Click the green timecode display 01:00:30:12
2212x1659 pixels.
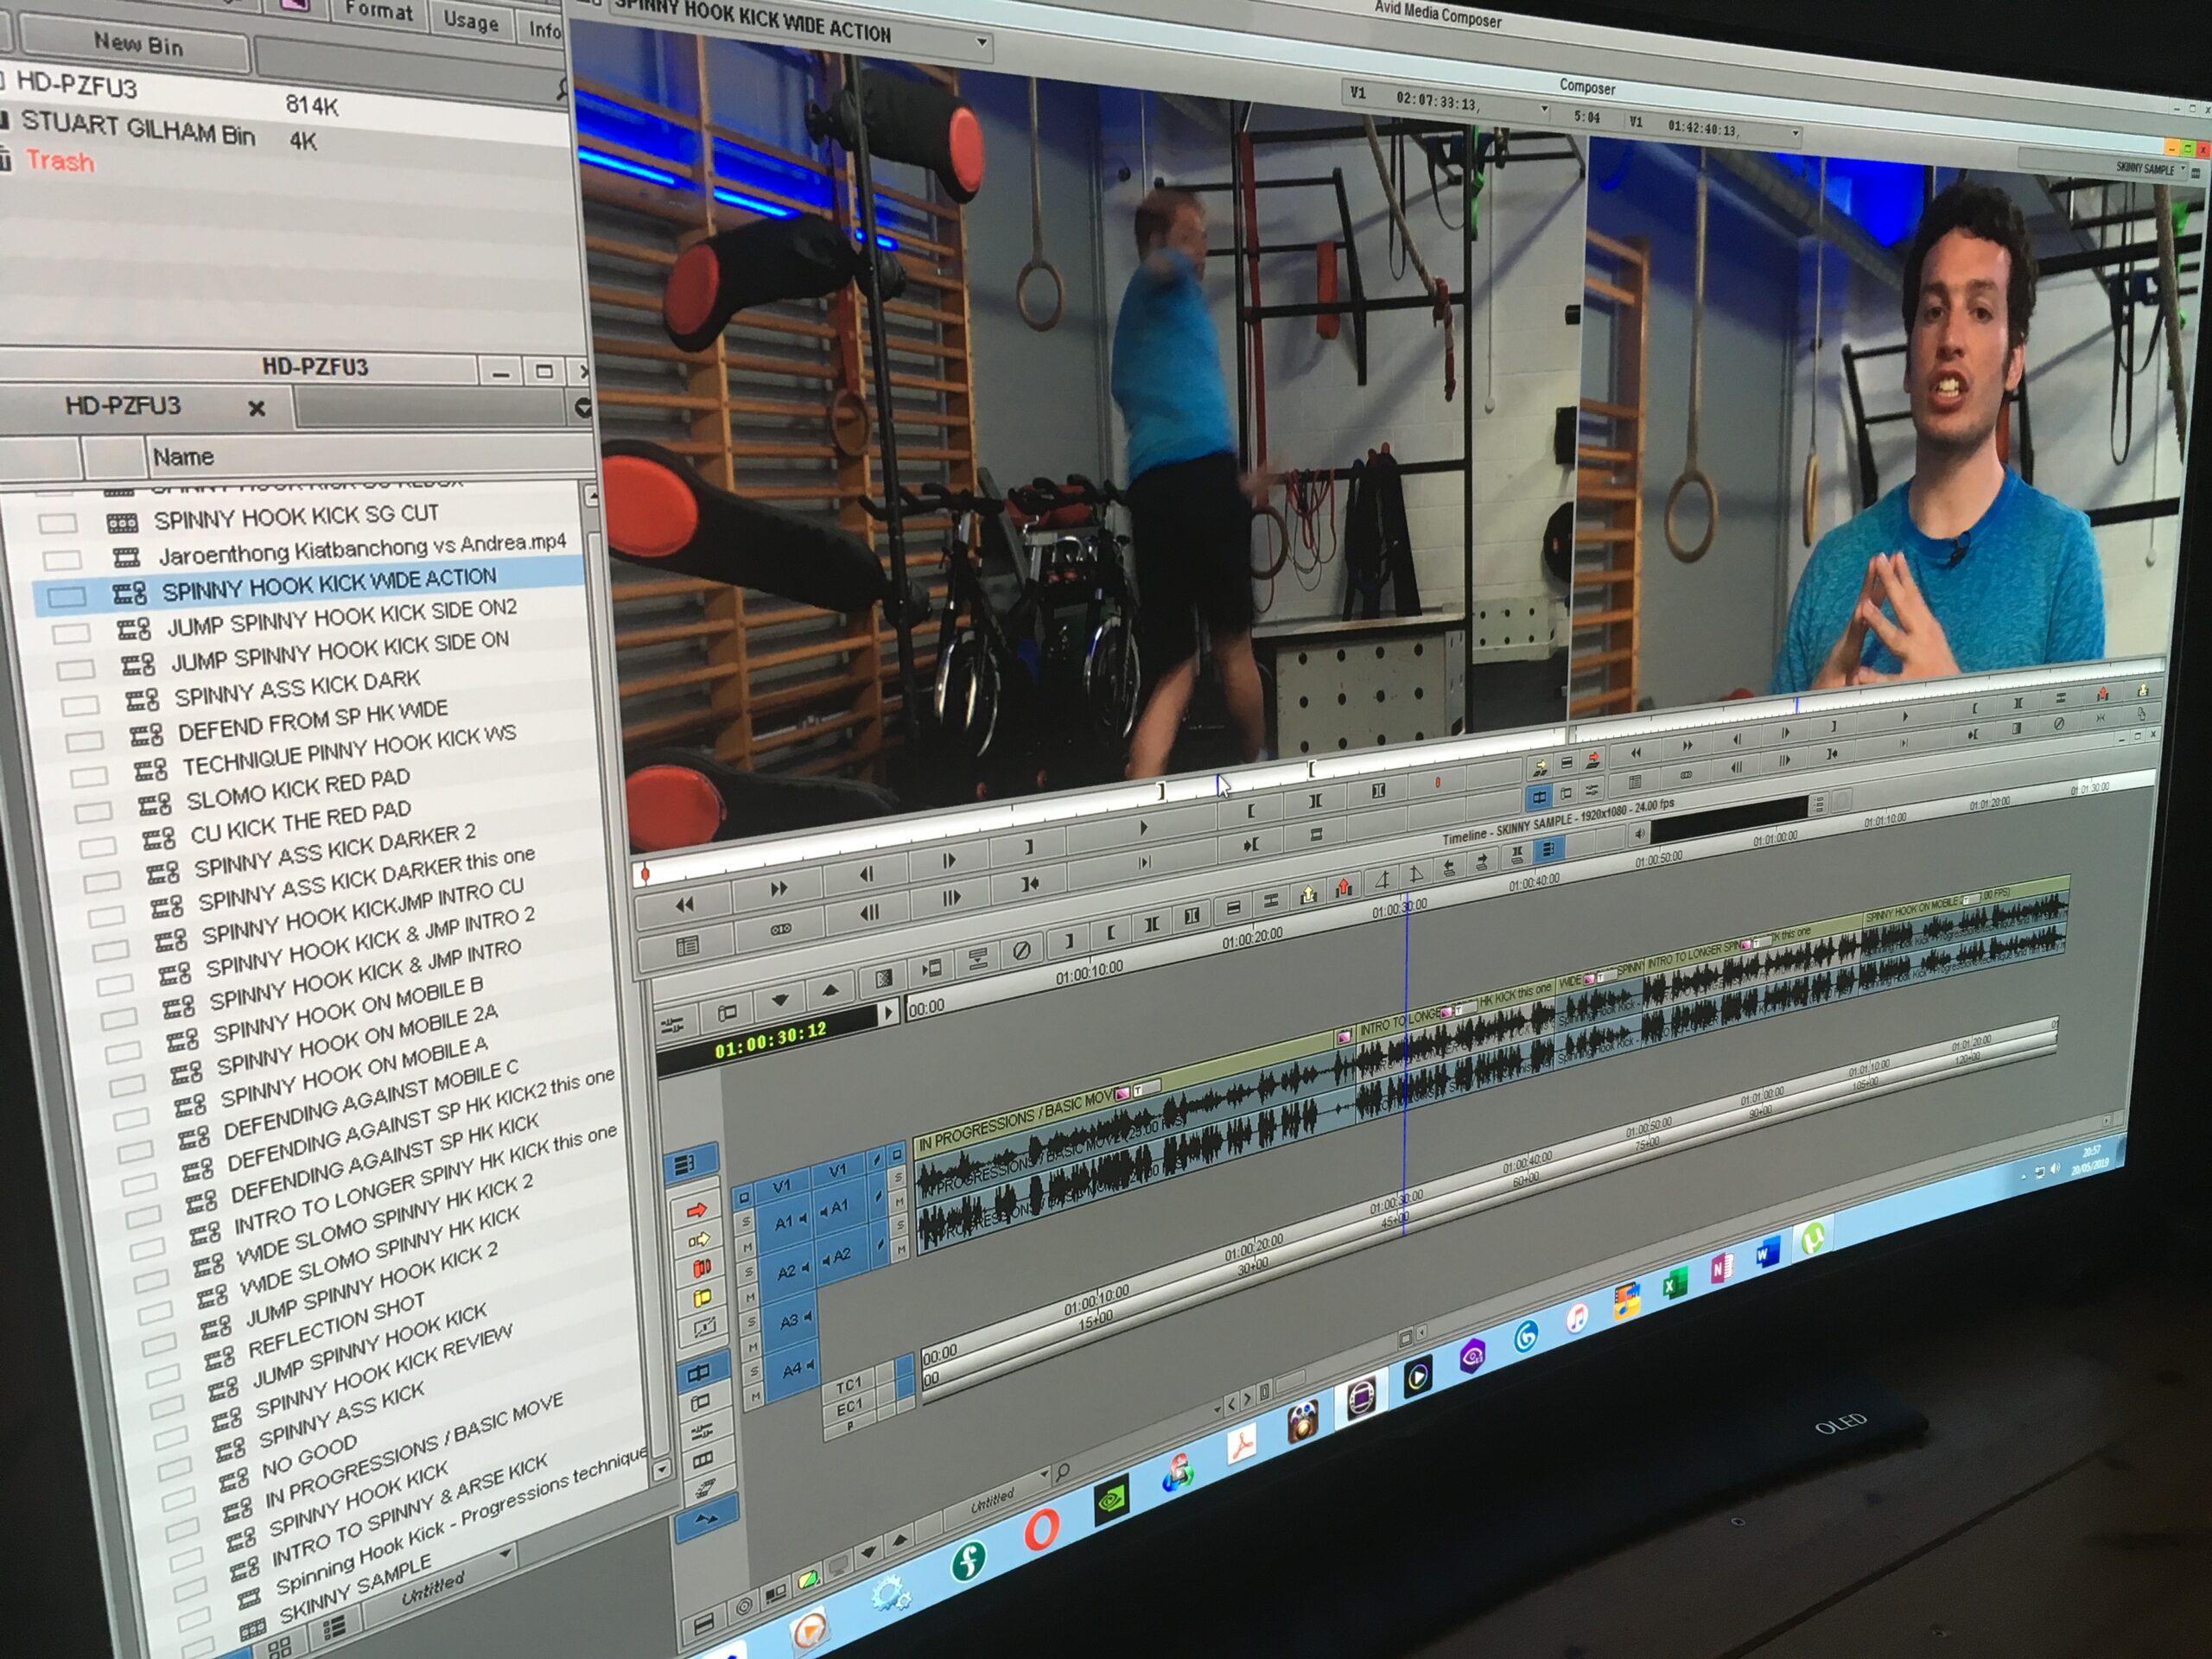click(770, 1041)
